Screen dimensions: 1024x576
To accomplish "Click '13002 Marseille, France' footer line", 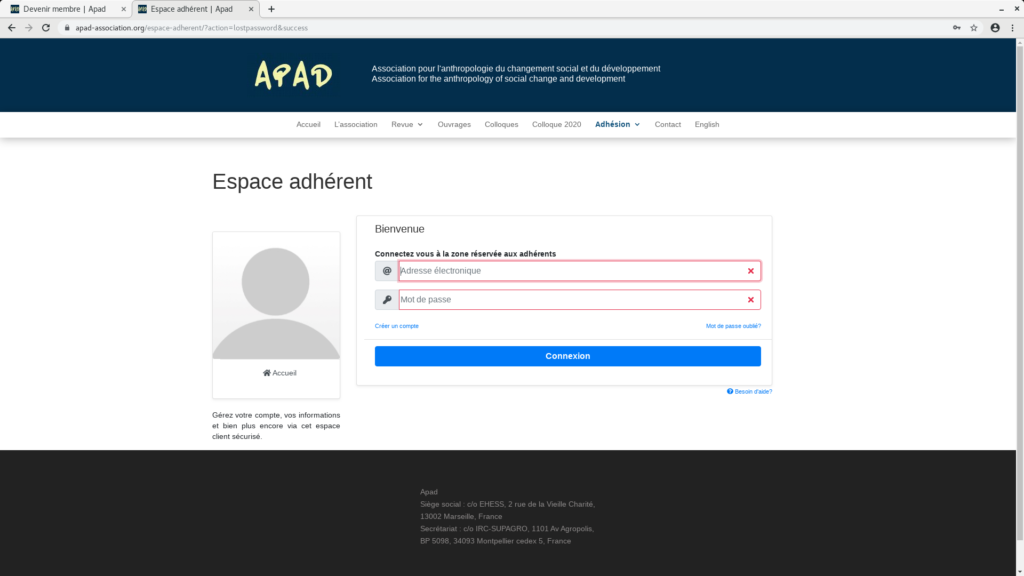I will (461, 517).
